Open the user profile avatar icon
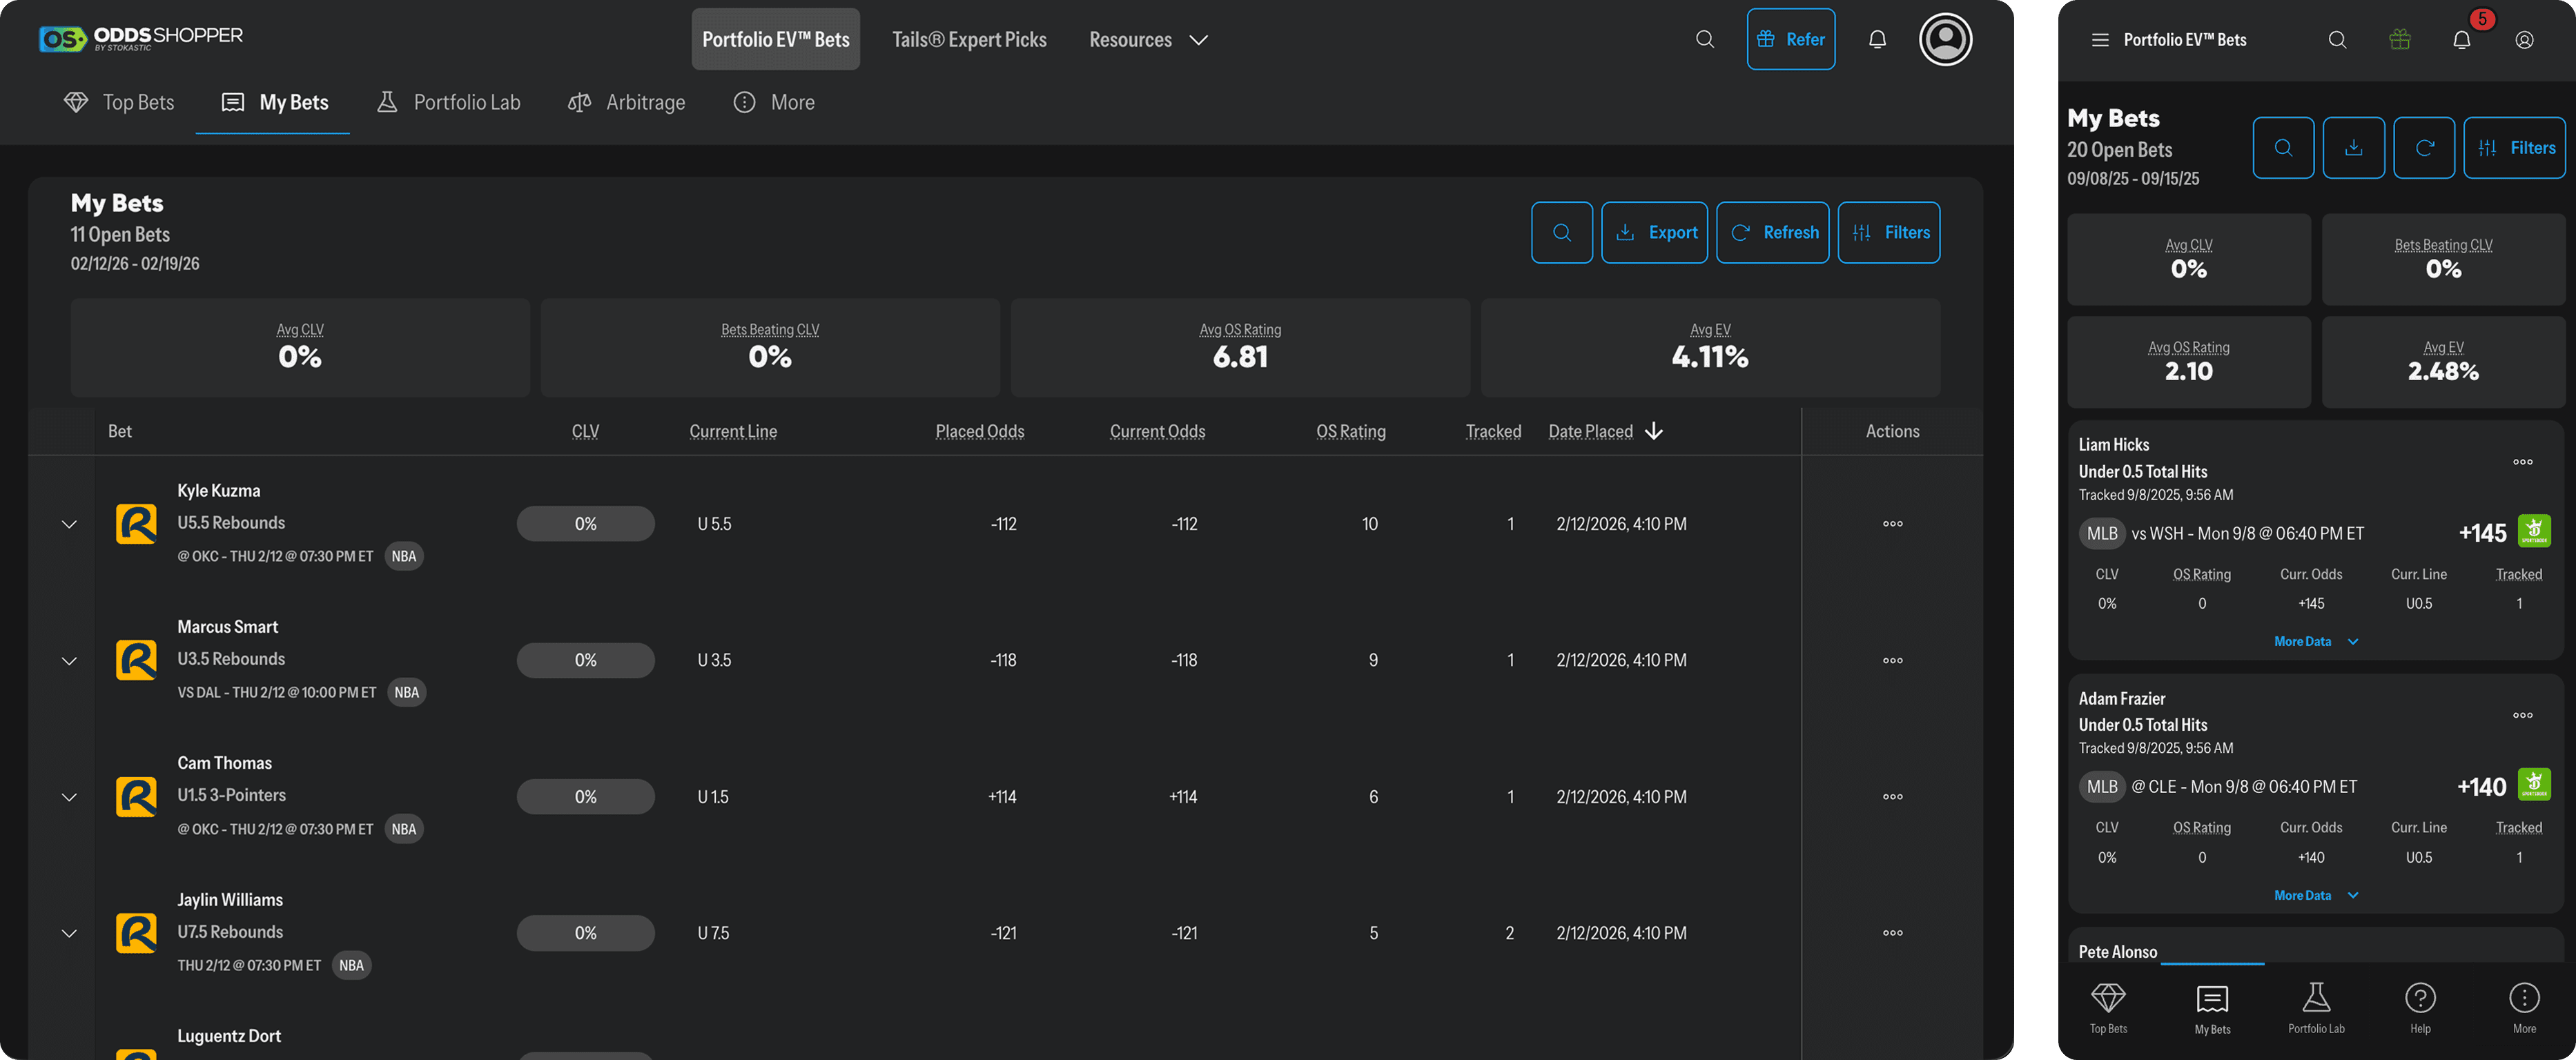This screenshot has width=2576, height=1060. [x=1945, y=39]
